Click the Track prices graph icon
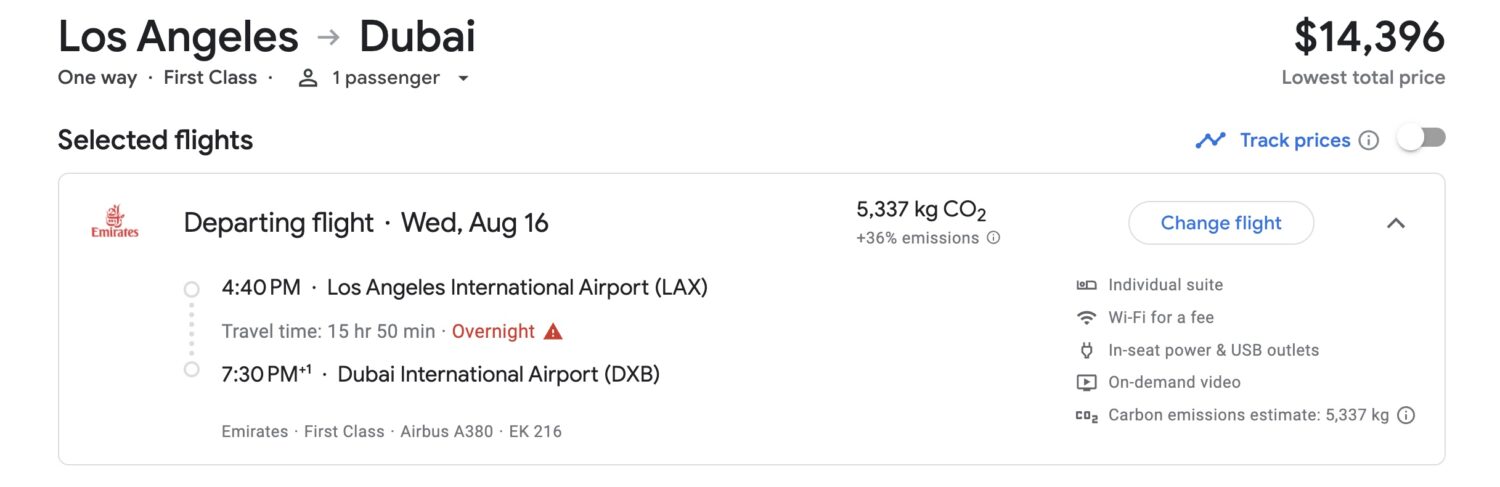The image size is (1500, 487). (x=1211, y=140)
